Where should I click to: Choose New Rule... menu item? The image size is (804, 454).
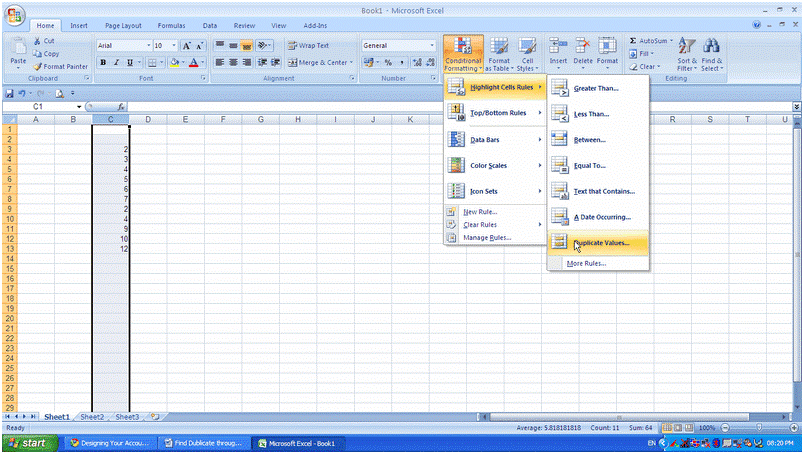click(x=495, y=212)
